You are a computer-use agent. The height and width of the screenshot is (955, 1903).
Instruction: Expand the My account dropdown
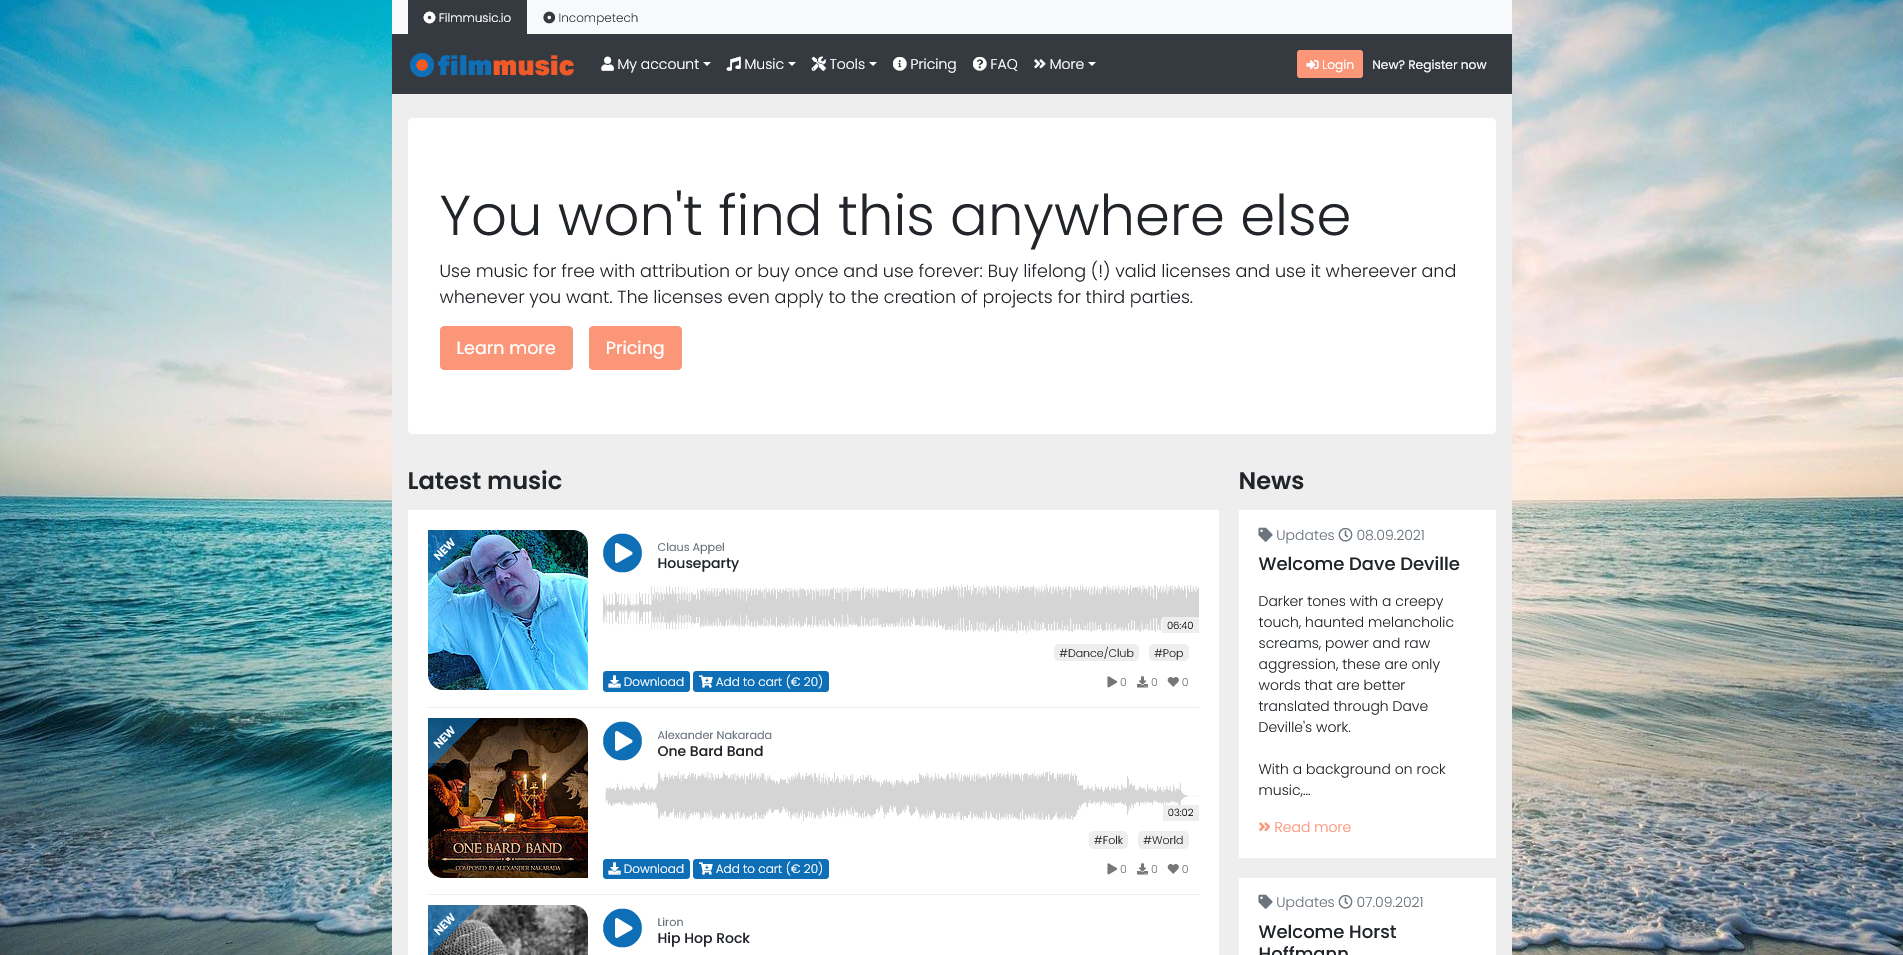point(656,64)
